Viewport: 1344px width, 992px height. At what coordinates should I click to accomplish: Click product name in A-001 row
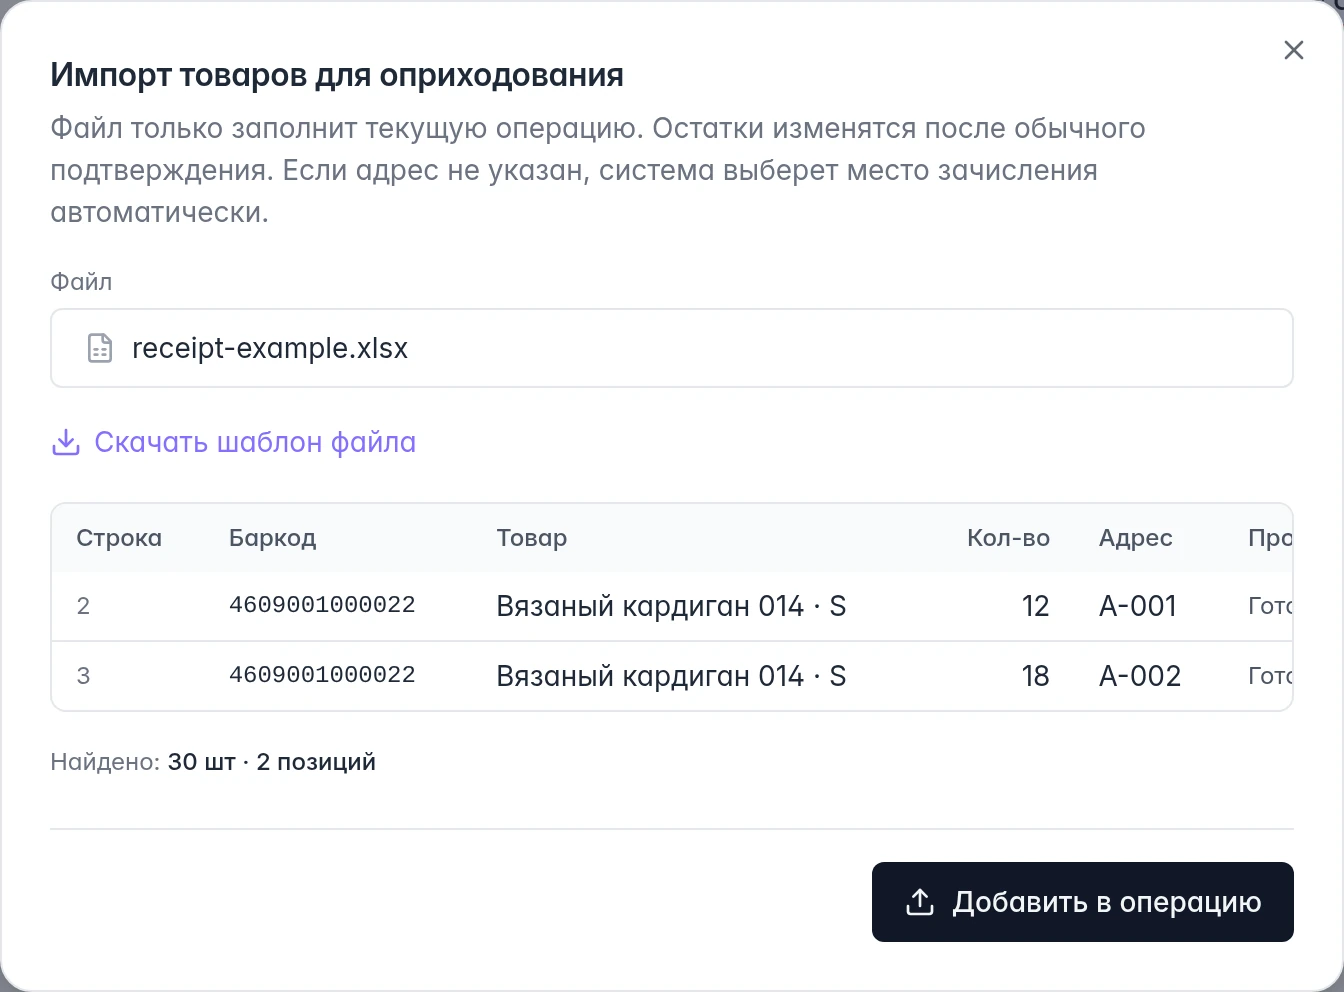click(671, 606)
